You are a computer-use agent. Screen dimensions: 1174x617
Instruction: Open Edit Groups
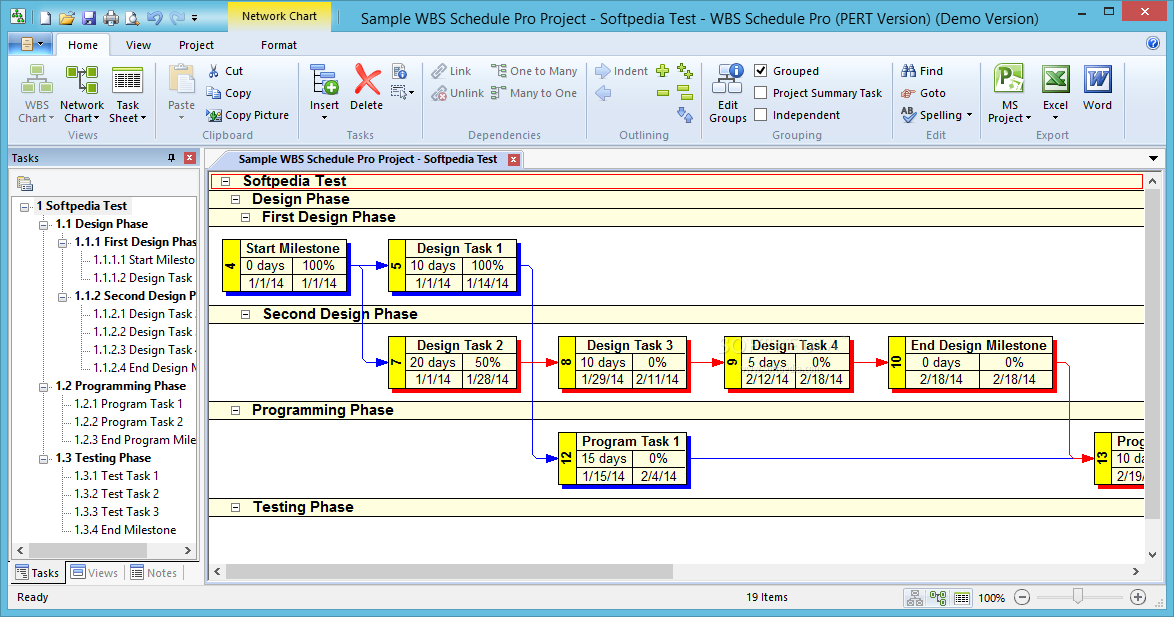[728, 94]
